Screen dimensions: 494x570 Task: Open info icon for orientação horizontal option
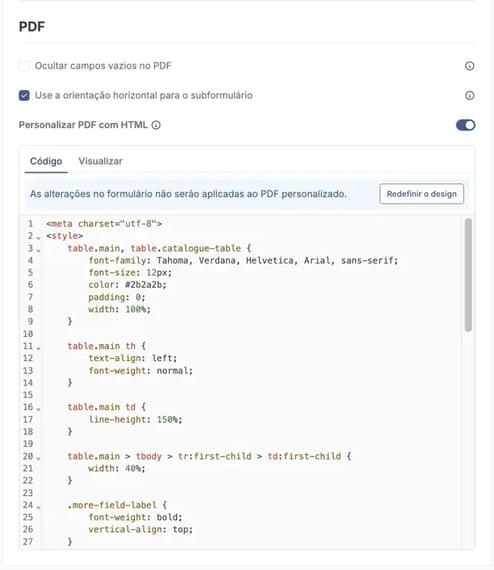click(469, 95)
